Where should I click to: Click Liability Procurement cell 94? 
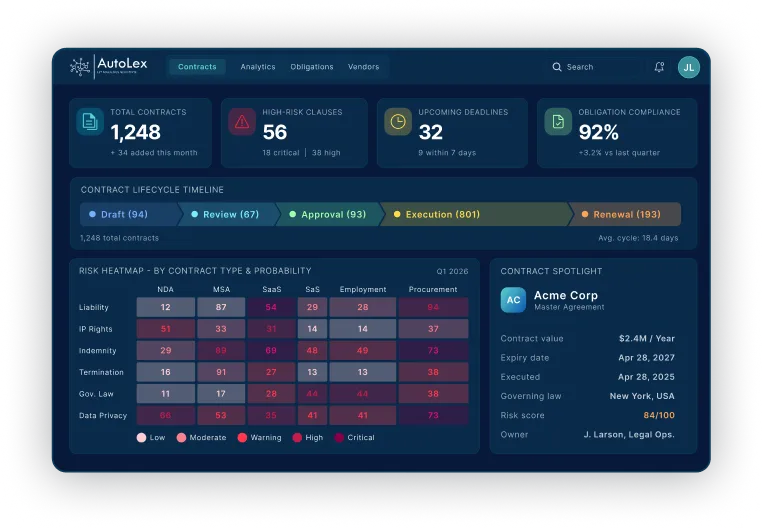coord(433,307)
